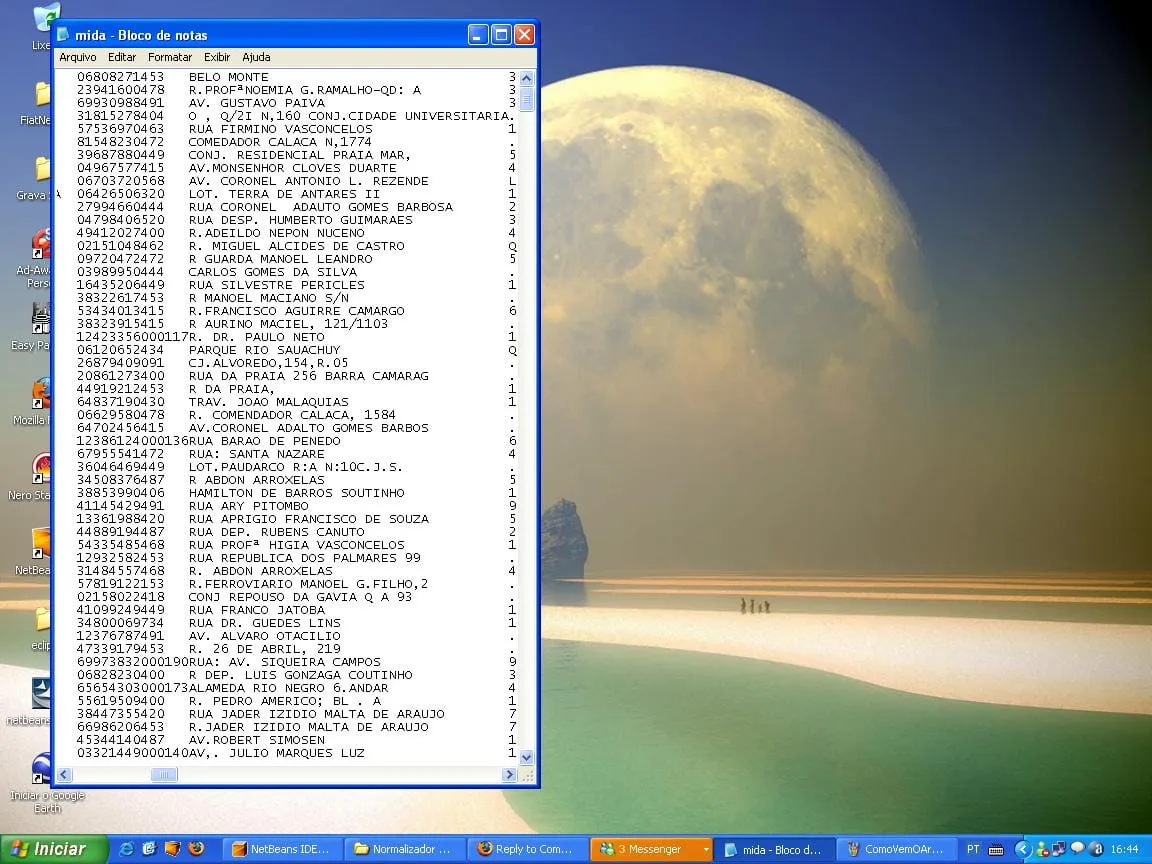This screenshot has height=864, width=1152.
Task: Open the Recycle Bin desktop icon
Action: (x=43, y=20)
